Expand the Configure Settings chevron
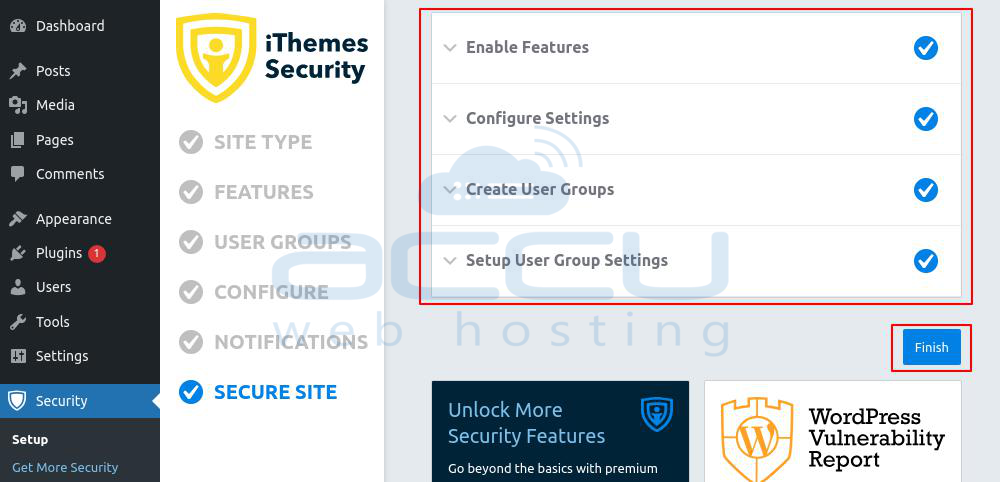 tap(450, 119)
